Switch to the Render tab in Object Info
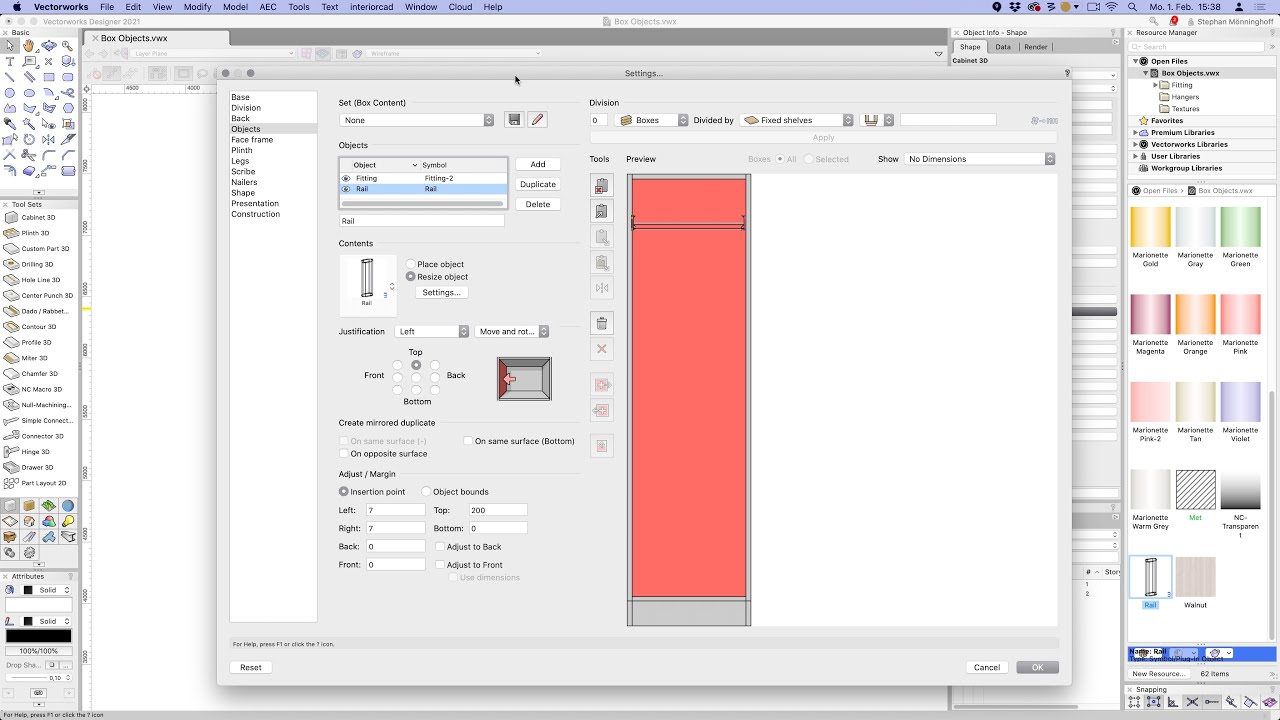The image size is (1280, 720). pos(1036,47)
